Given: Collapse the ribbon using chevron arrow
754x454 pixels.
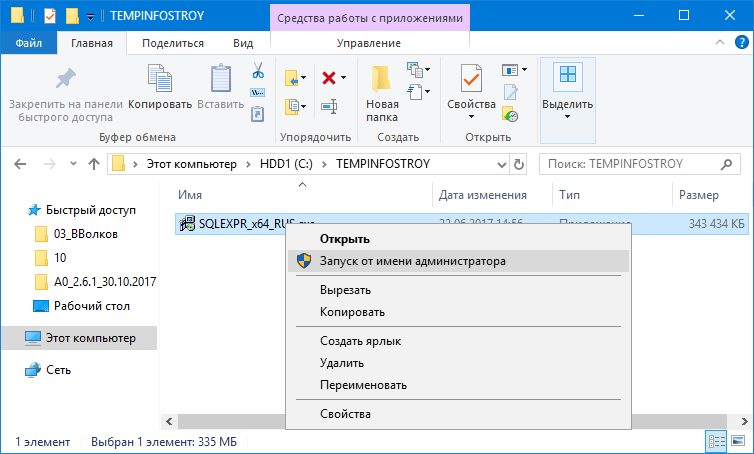Looking at the screenshot, I should point(721,43).
